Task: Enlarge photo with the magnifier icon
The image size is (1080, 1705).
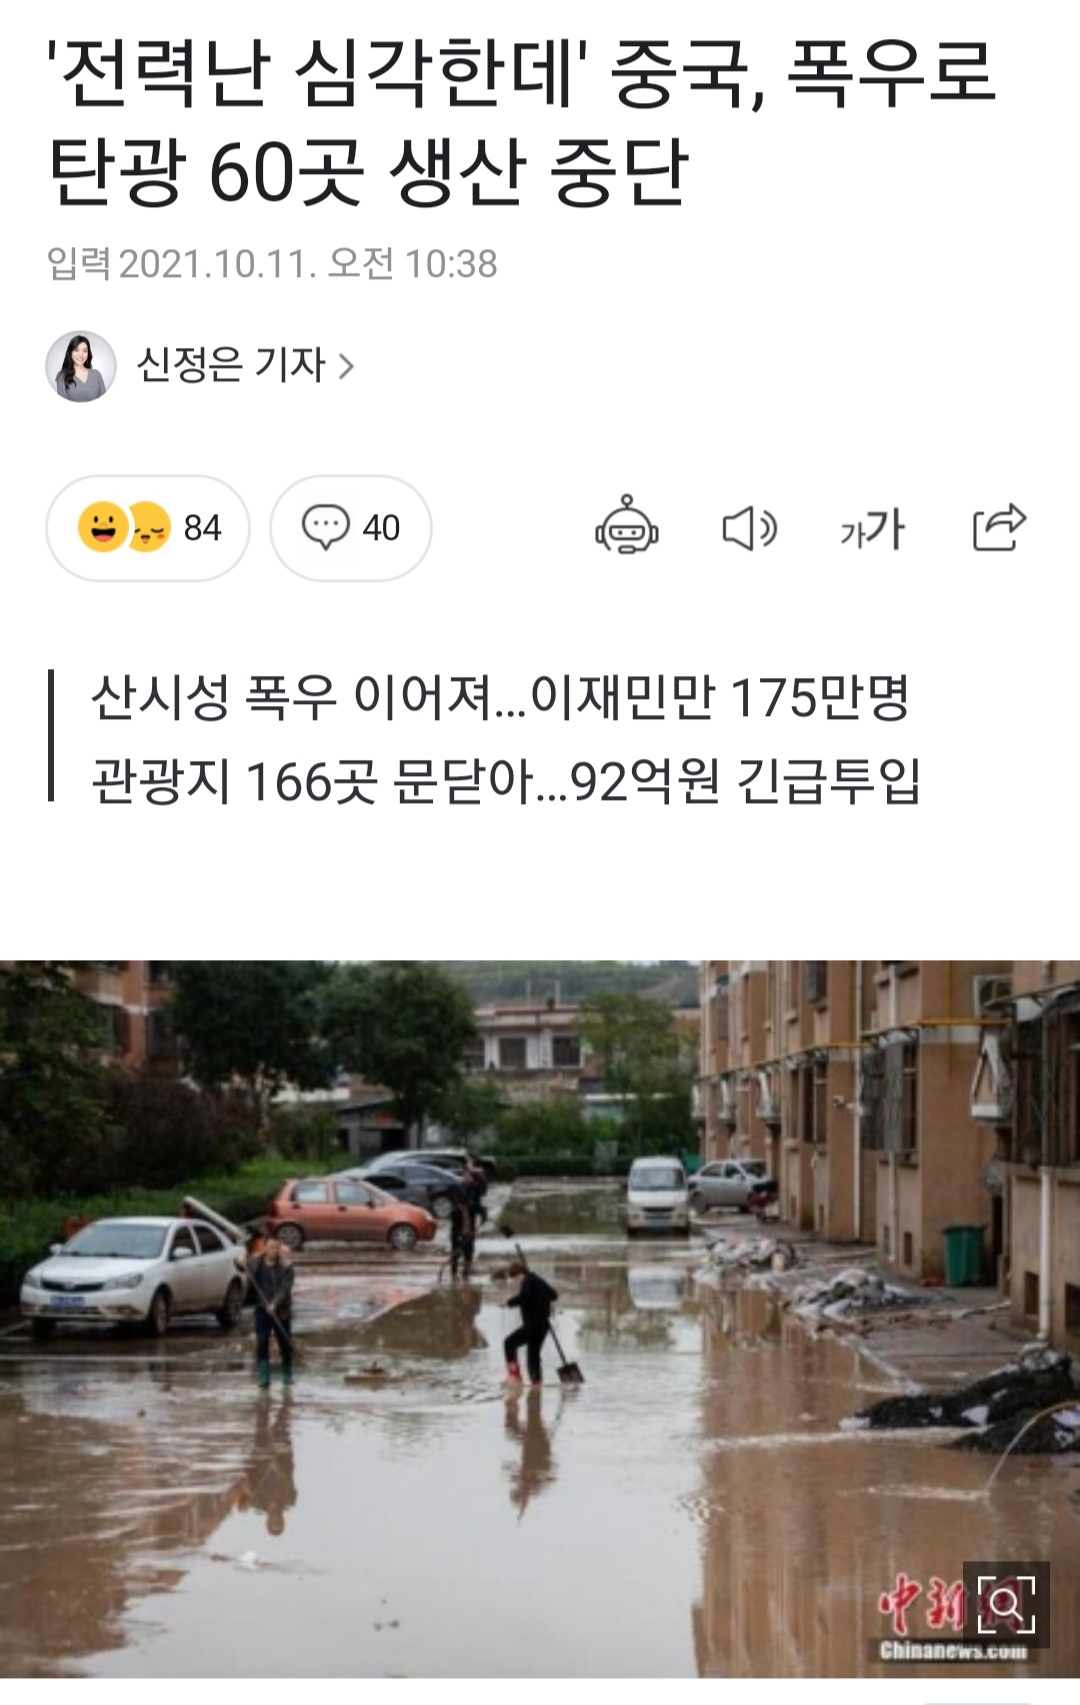Action: 1006,1604
